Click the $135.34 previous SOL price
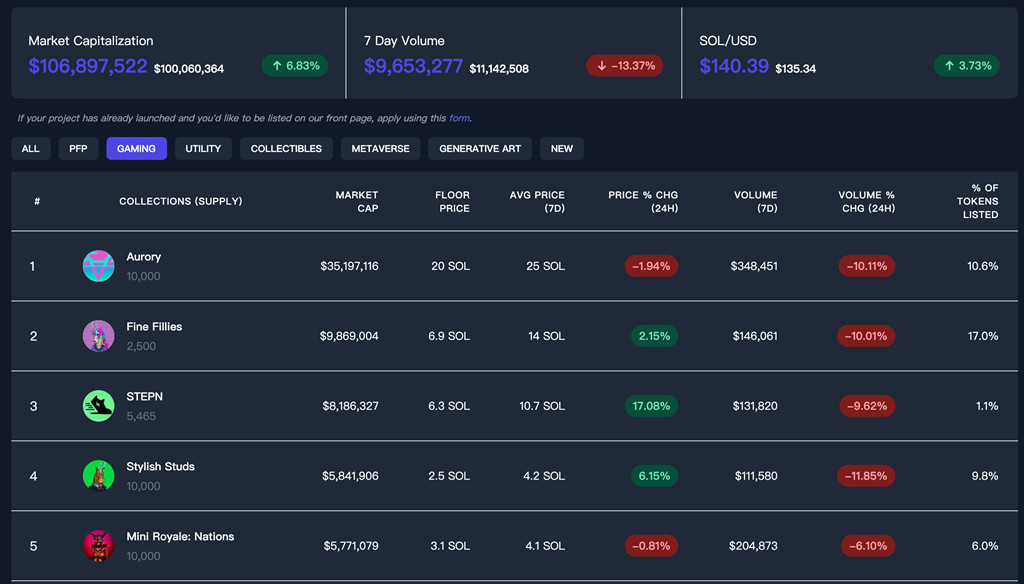 (x=795, y=69)
